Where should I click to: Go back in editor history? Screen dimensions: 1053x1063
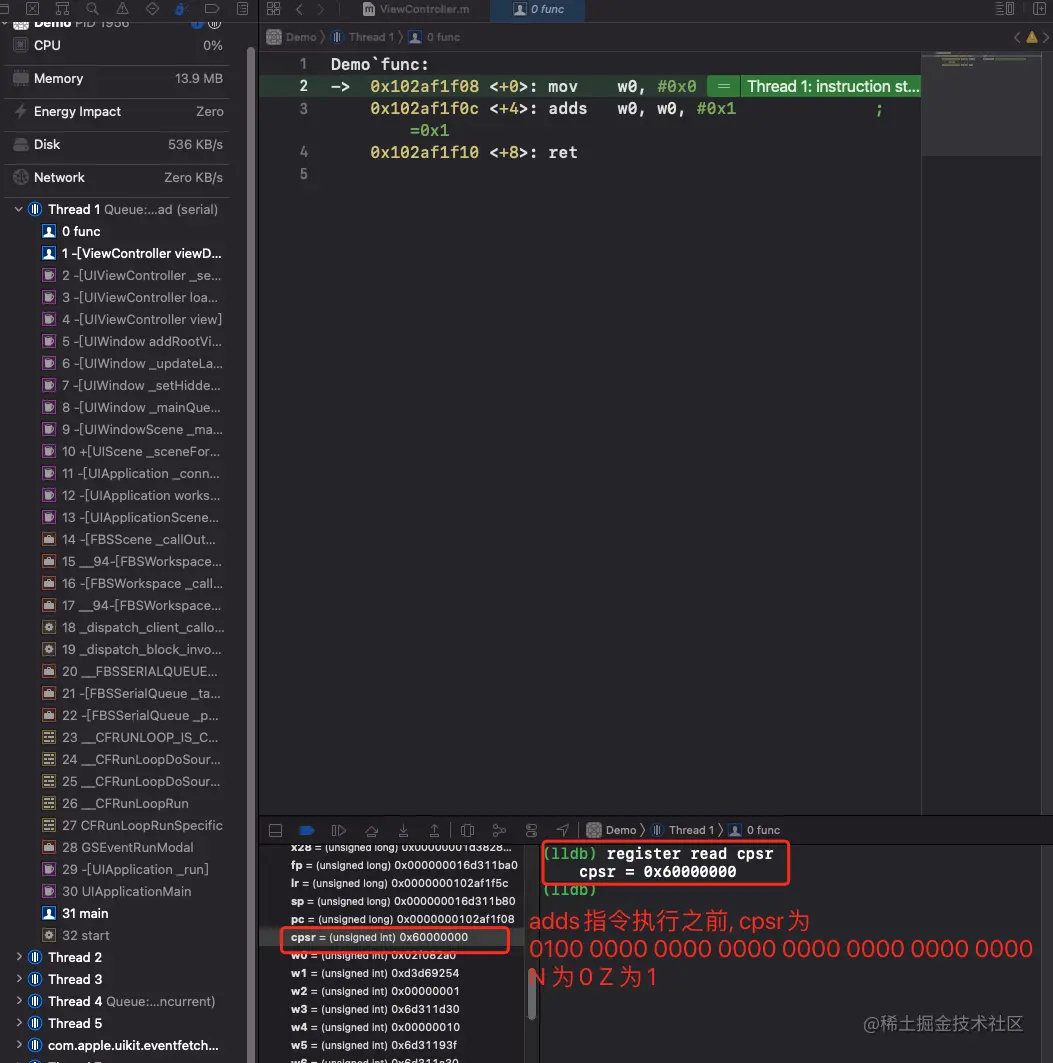pos(299,9)
